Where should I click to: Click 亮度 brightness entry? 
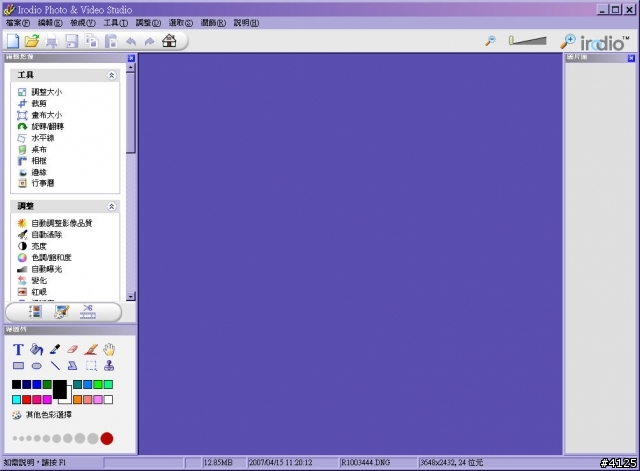pyautogui.click(x=32, y=246)
